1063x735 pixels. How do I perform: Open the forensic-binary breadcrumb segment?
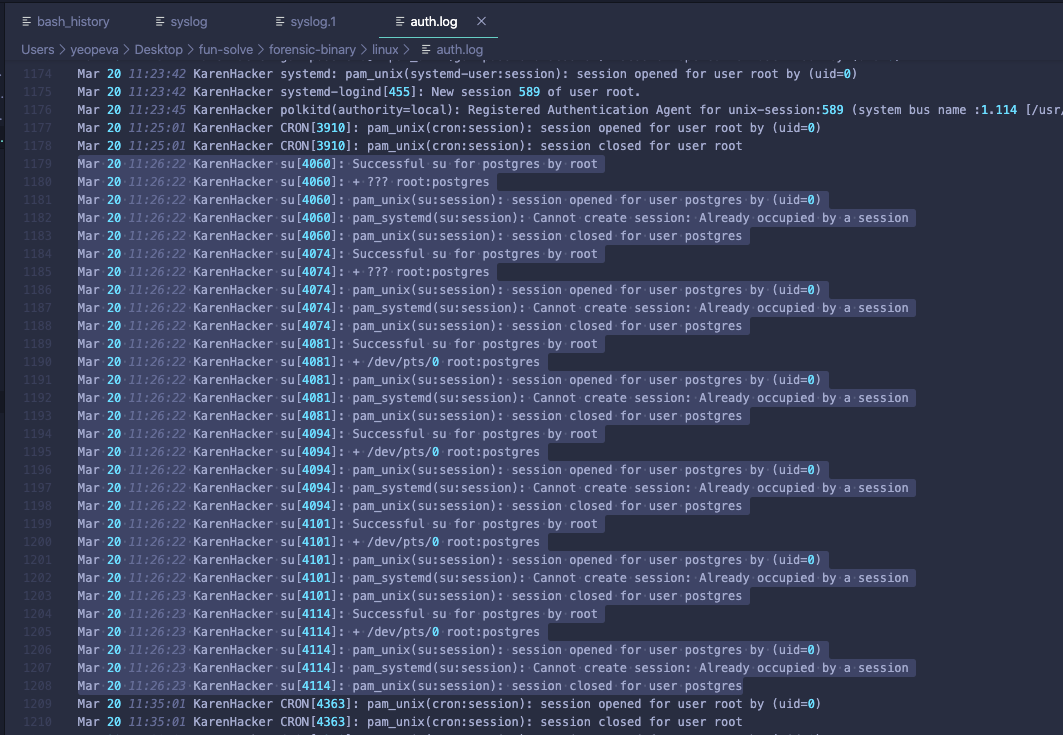tap(312, 49)
